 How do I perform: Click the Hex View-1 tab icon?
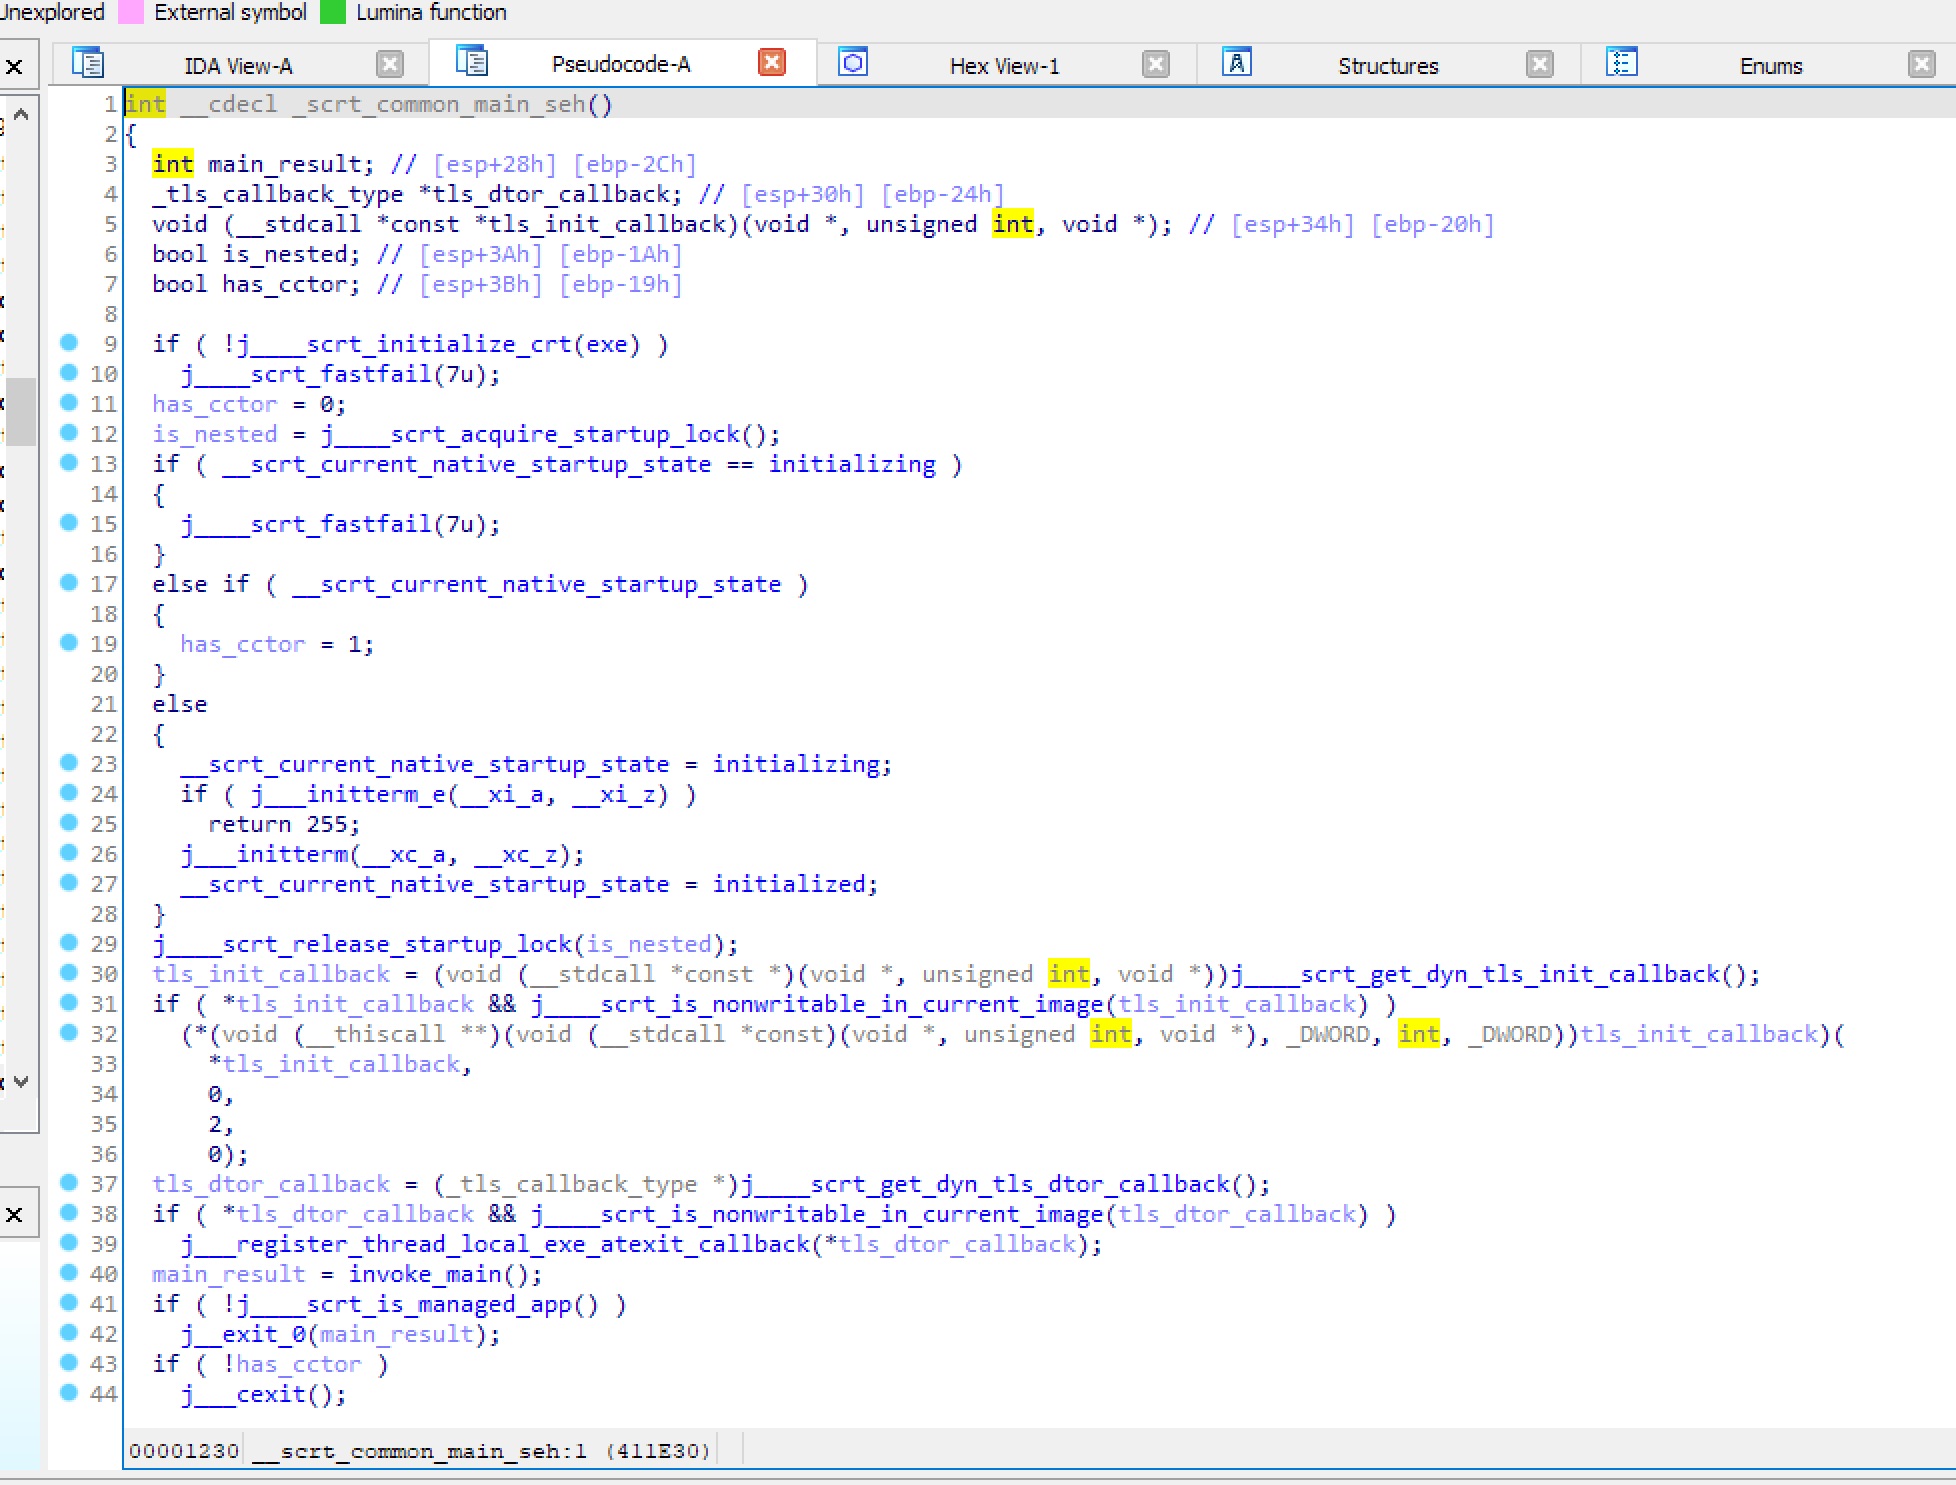(852, 63)
